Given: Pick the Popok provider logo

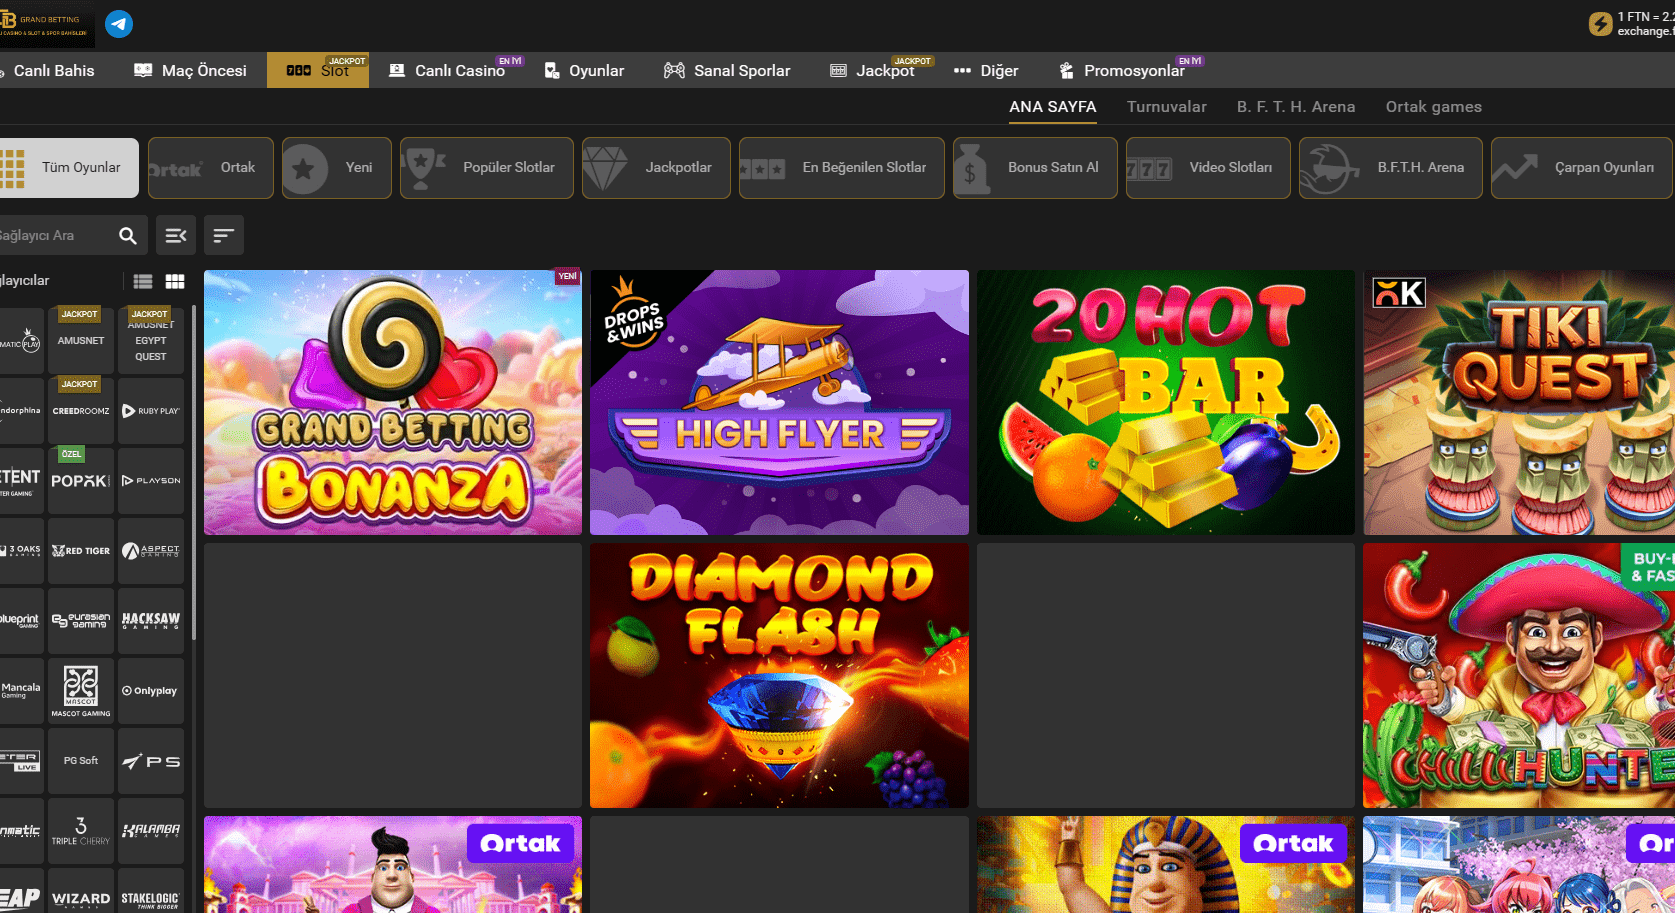Looking at the screenshot, I should click(x=81, y=481).
